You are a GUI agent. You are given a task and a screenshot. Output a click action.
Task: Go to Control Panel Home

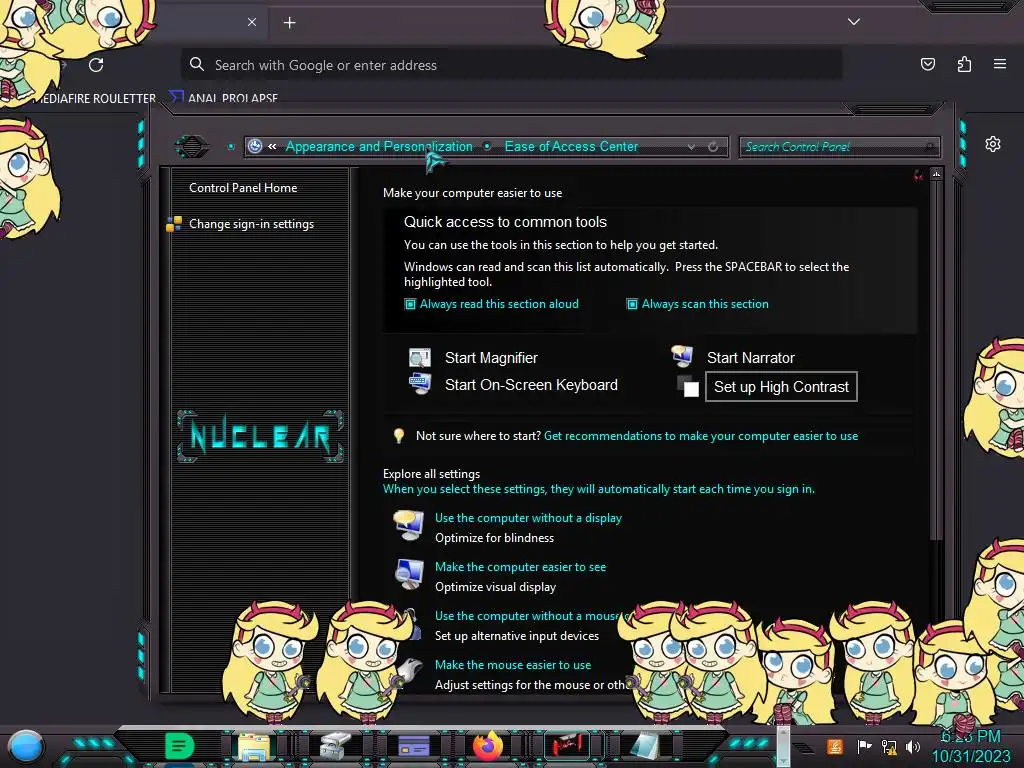pyautogui.click(x=243, y=188)
